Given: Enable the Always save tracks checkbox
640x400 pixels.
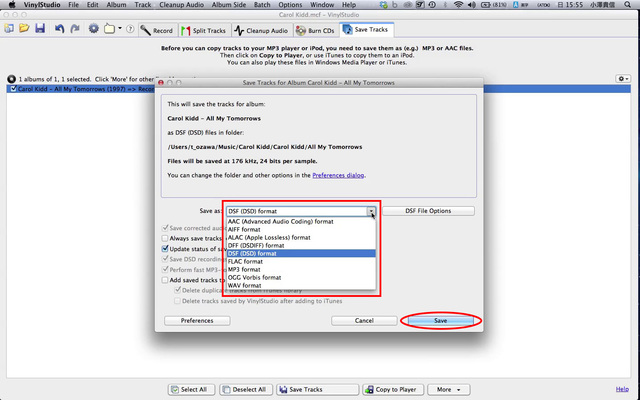Looking at the screenshot, I should 165,238.
